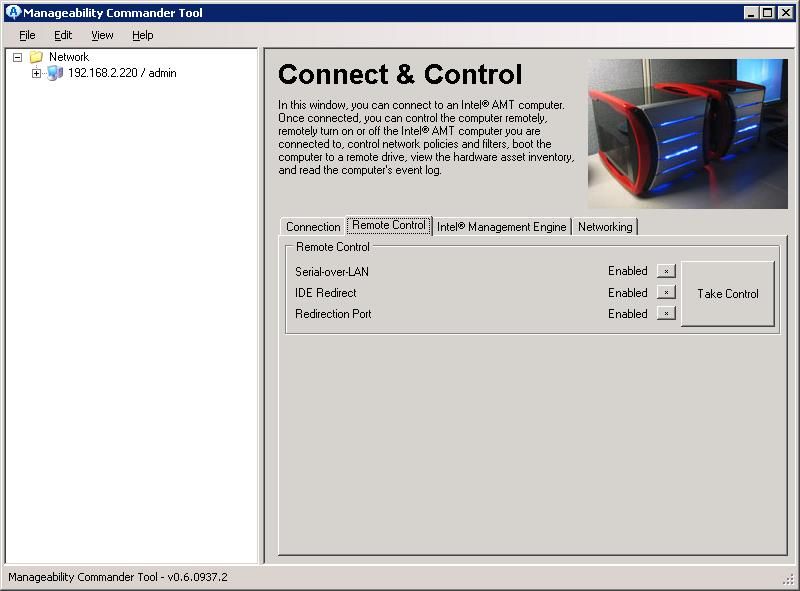Toggle the Serial-over-LAN enabled button
Viewport: 800px width, 591px height.
click(x=666, y=271)
